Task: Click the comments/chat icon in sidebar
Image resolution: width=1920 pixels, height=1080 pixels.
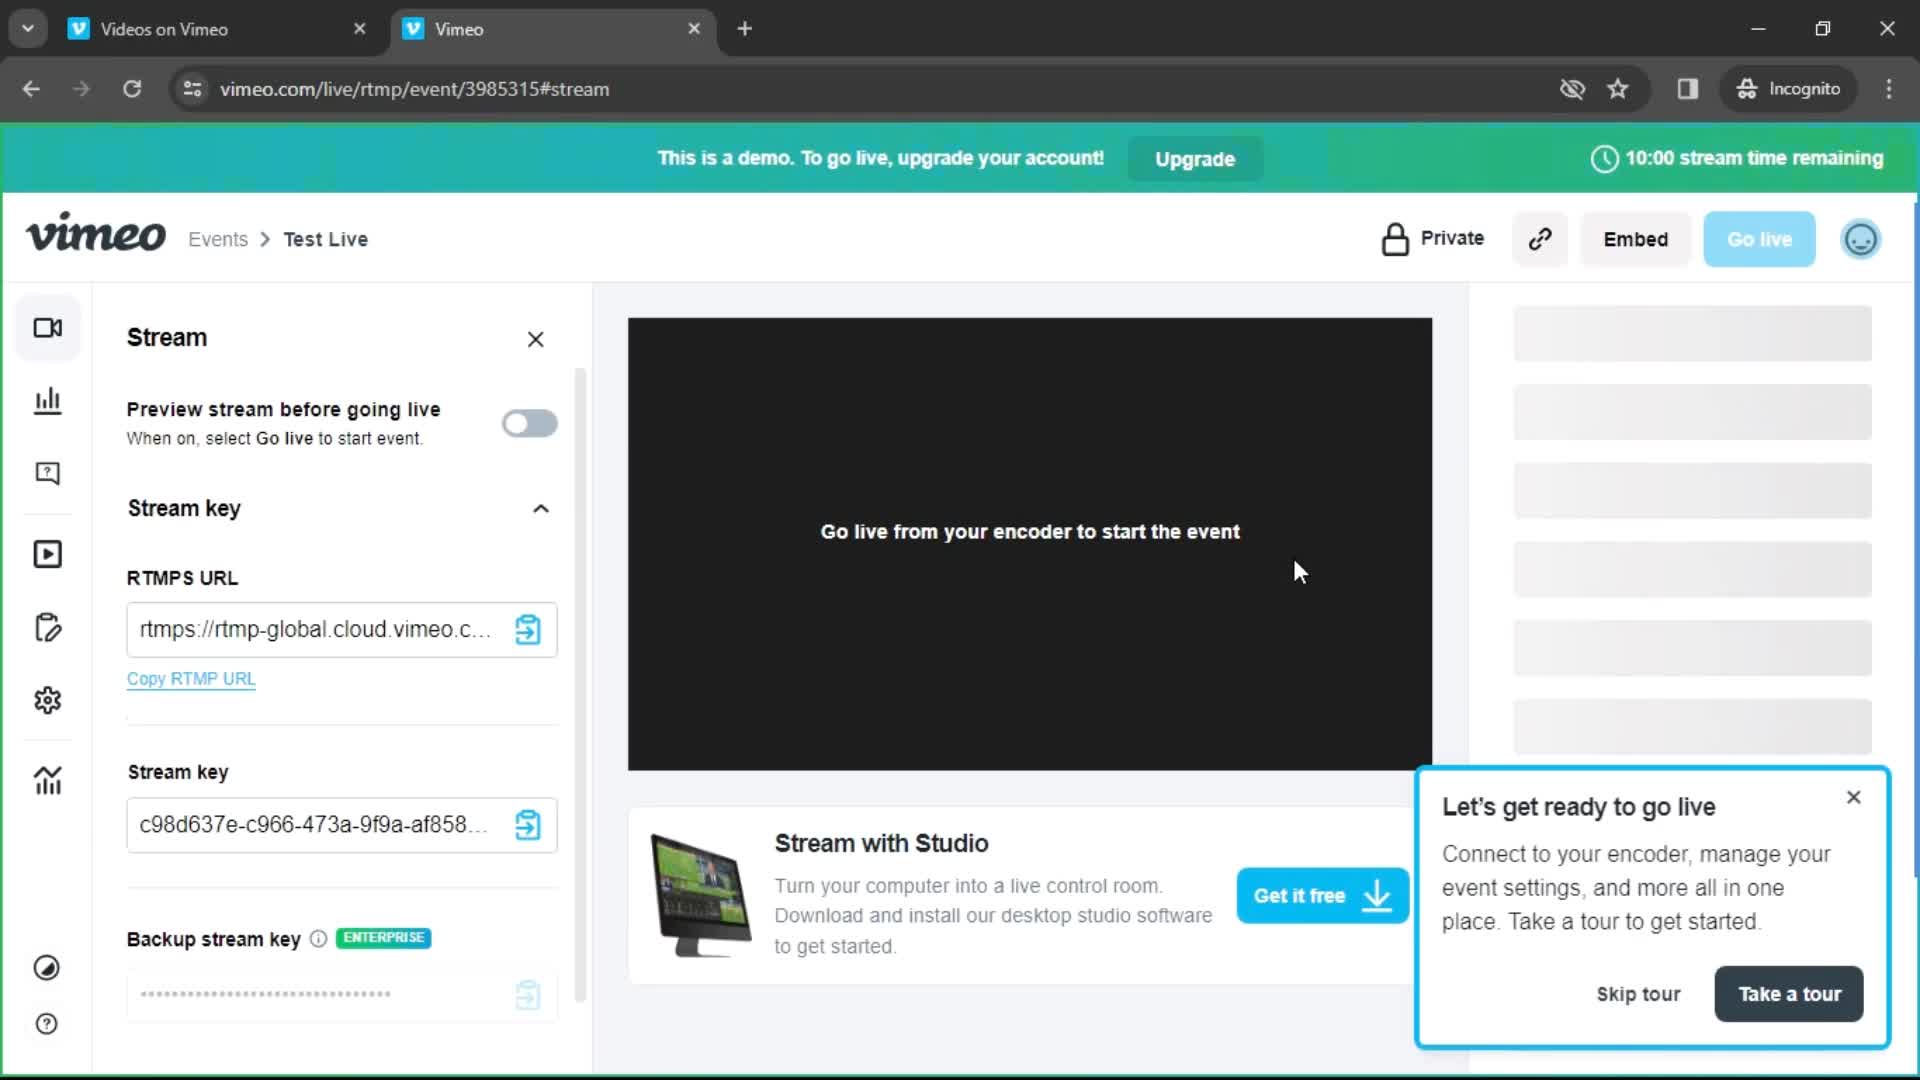Action: click(x=46, y=473)
